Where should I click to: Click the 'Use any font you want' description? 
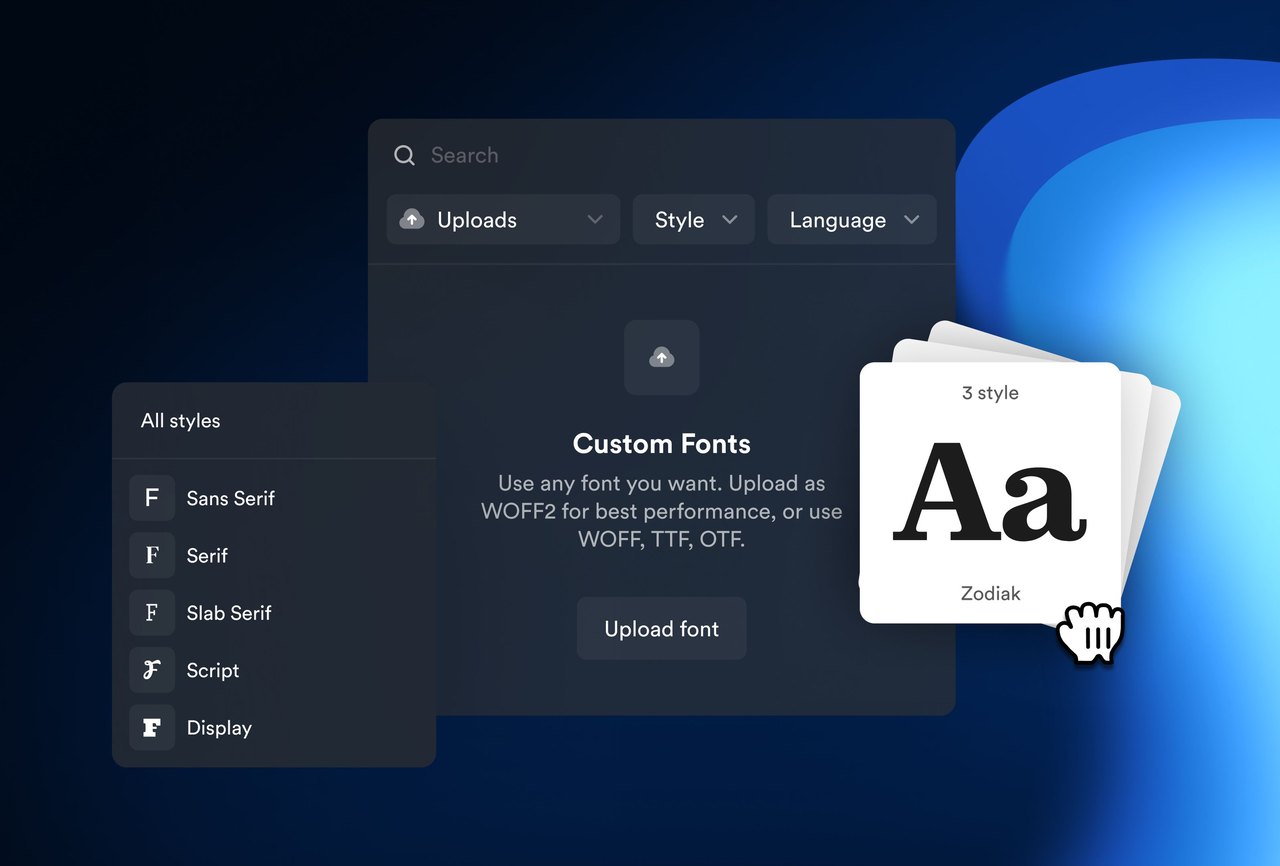click(662, 511)
